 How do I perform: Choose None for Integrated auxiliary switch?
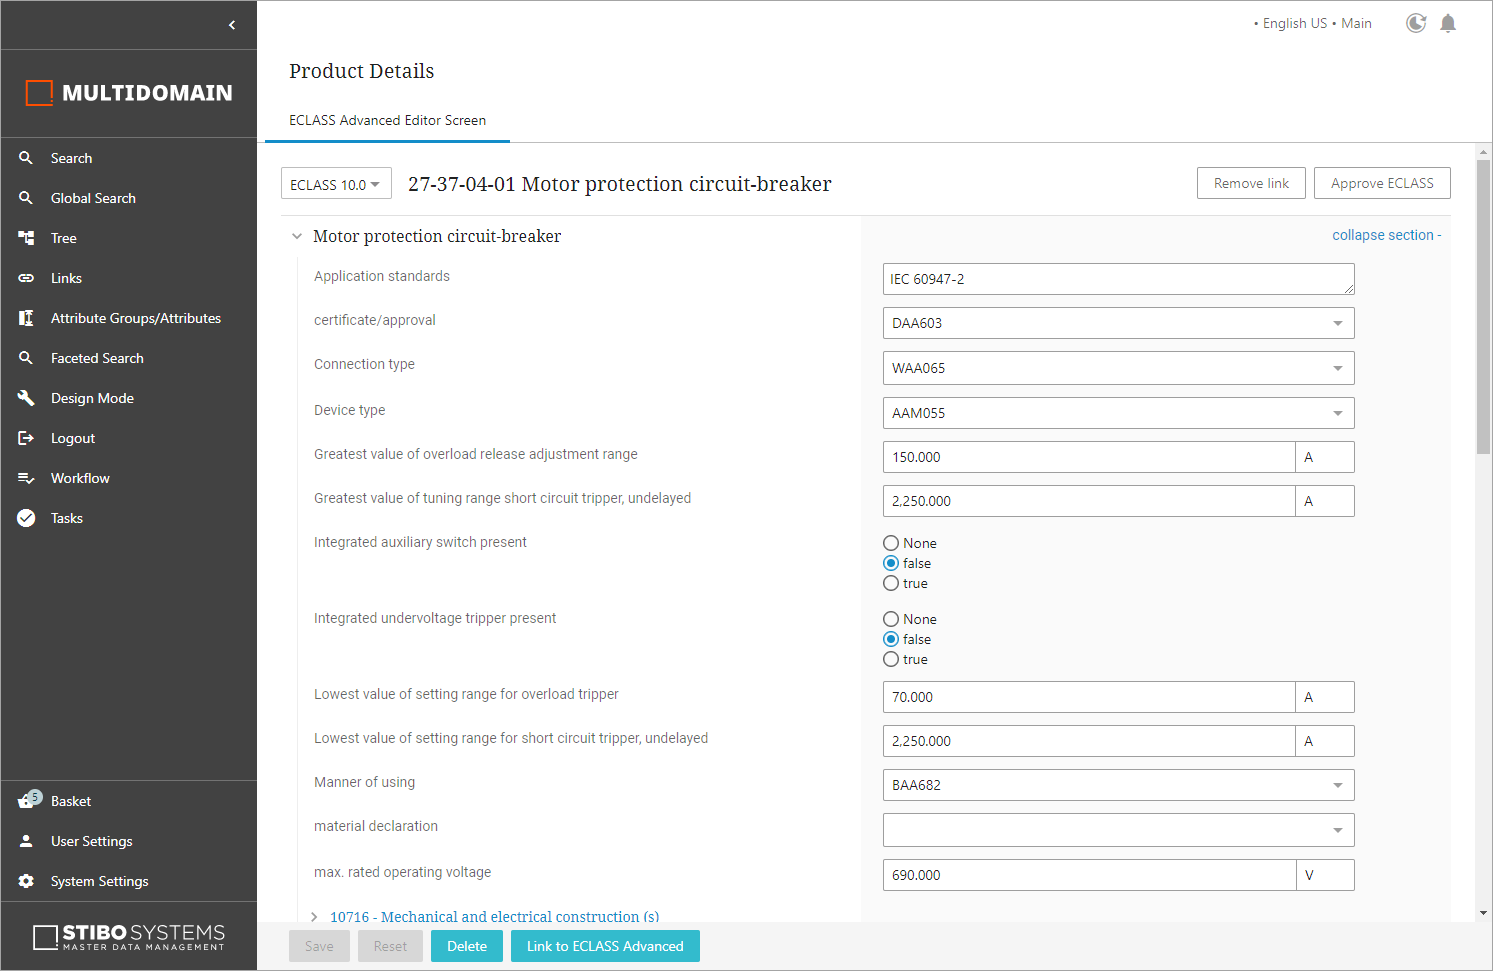tap(891, 543)
